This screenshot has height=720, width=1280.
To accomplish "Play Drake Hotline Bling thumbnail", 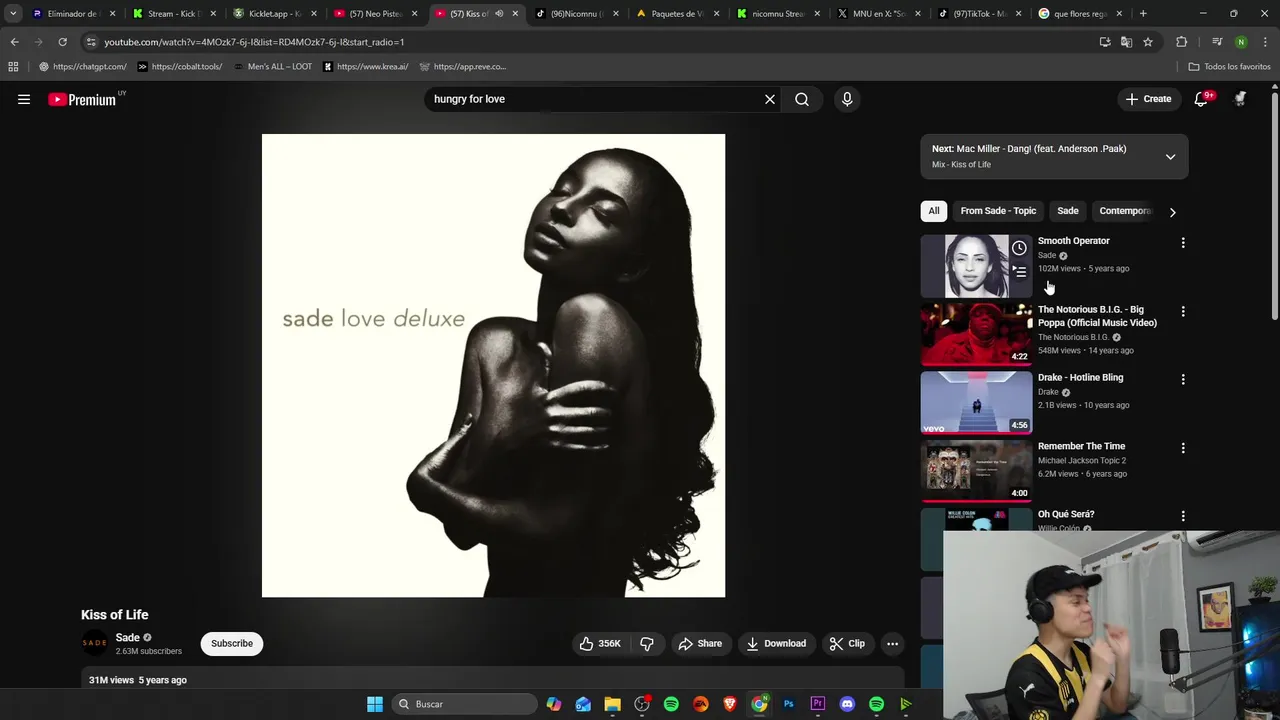I will [976, 402].
